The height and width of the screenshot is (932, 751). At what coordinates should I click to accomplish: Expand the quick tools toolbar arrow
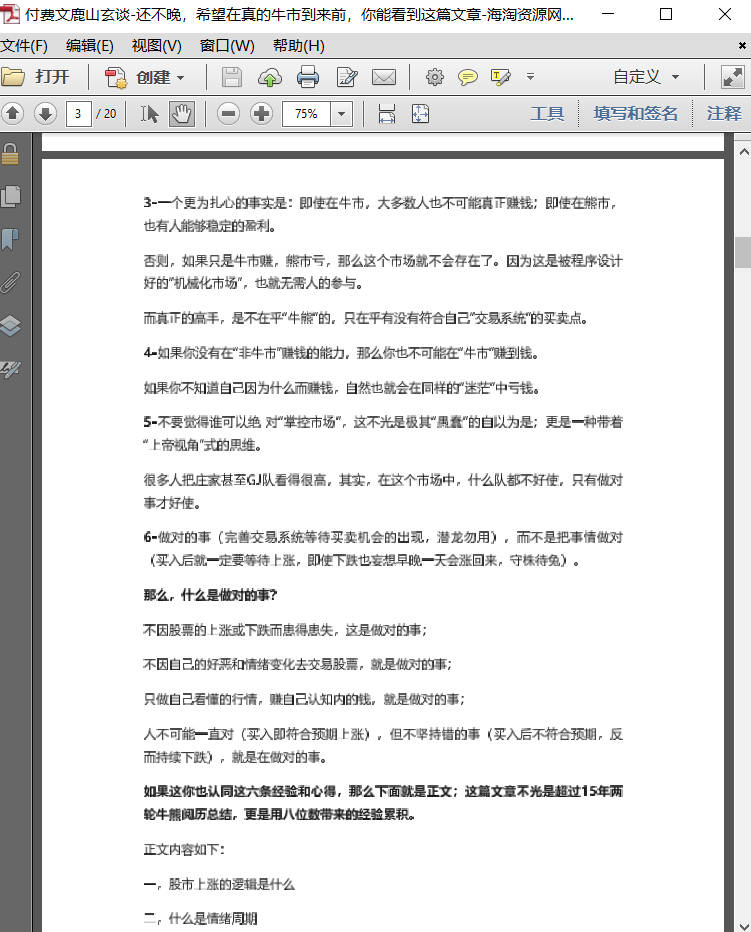pyautogui.click(x=530, y=77)
